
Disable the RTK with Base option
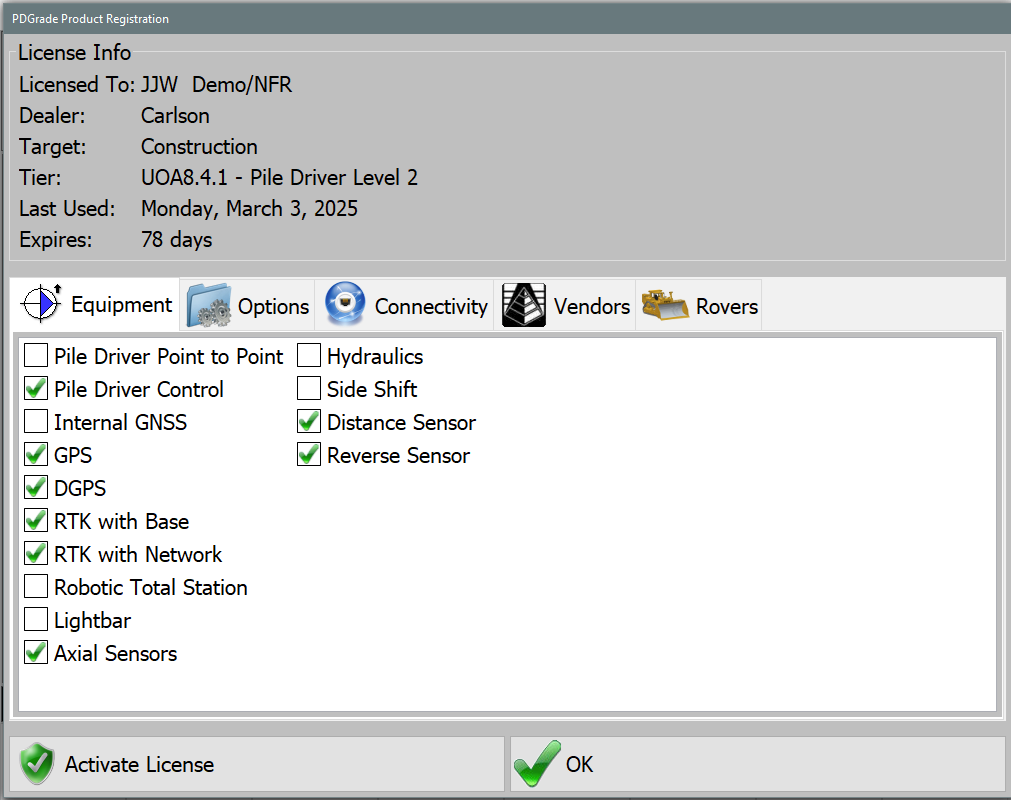37,522
